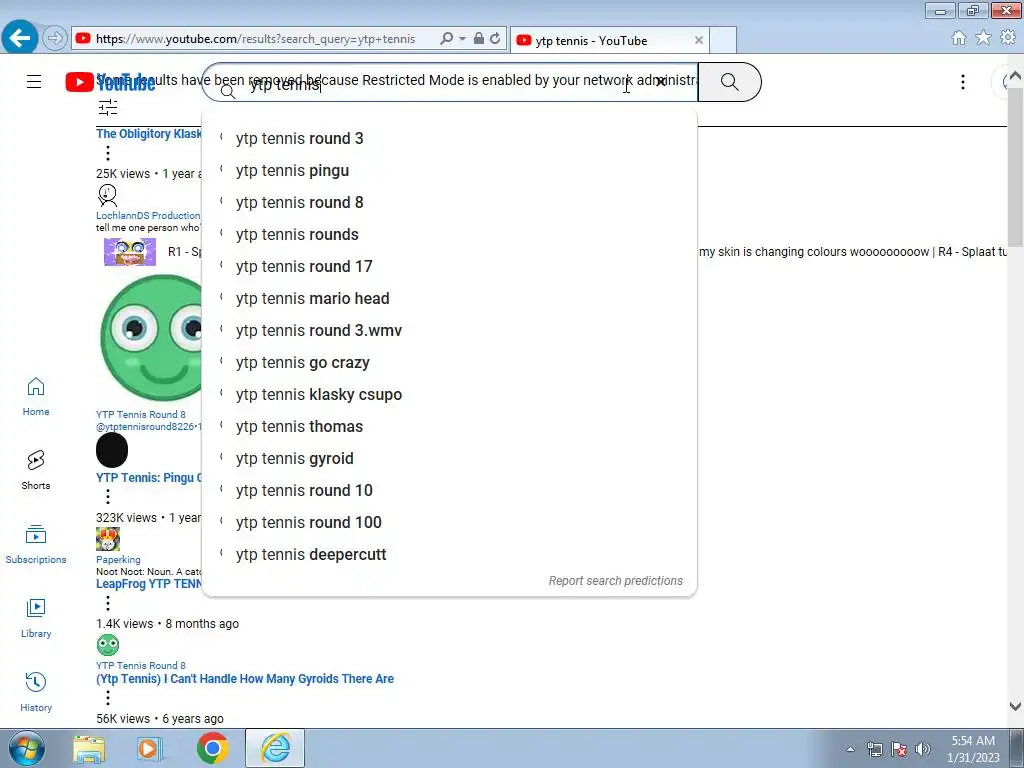Click the address bar search magnifier icon
Screen dimensions: 1024x768
pos(447,39)
